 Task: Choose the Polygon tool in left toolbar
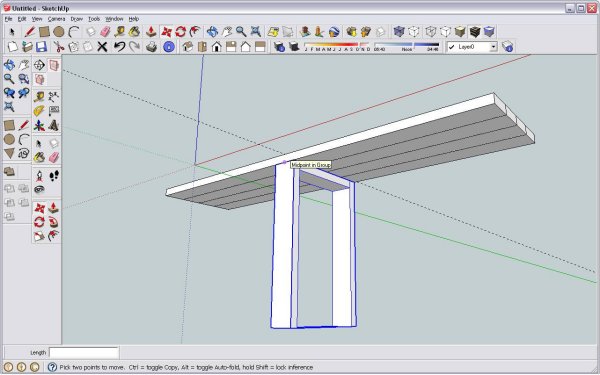point(9,154)
